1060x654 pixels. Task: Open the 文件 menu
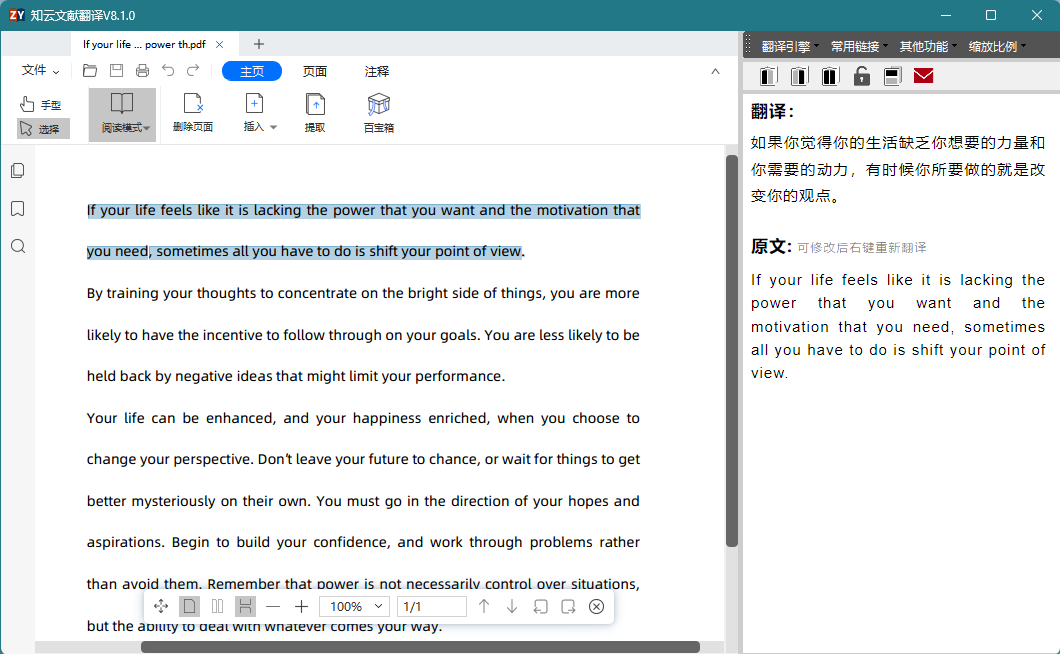point(41,70)
